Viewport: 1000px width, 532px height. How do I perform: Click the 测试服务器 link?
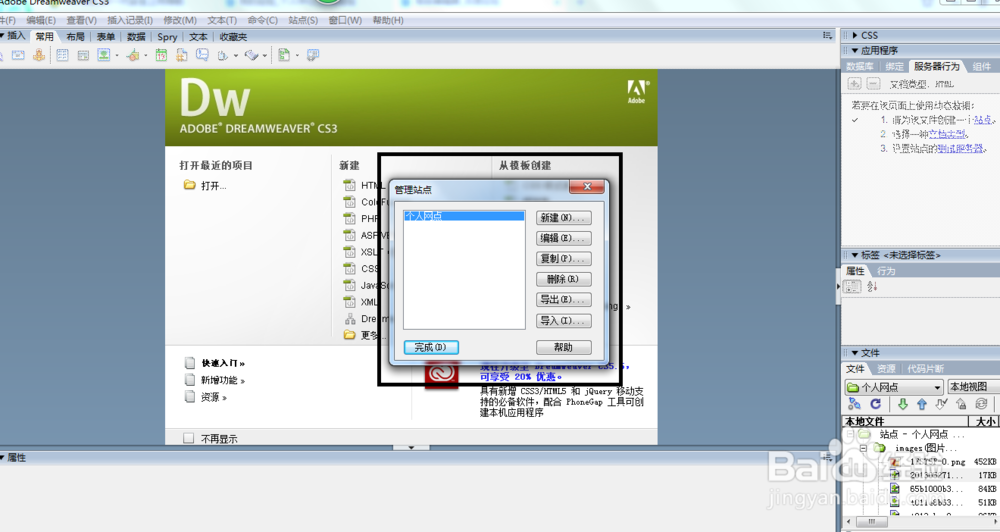pyautogui.click(x=960, y=149)
